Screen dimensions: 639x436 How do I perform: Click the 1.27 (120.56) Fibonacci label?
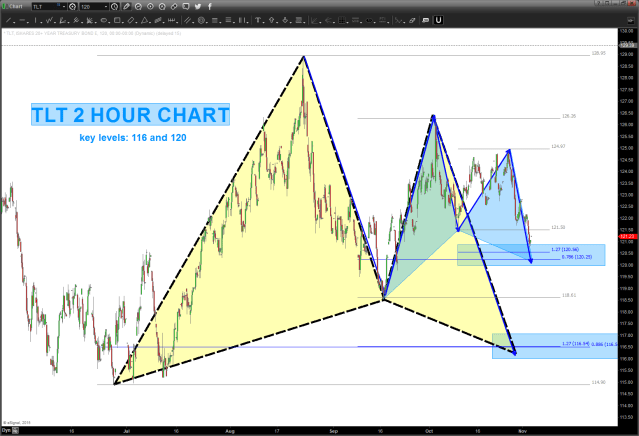[x=565, y=249]
